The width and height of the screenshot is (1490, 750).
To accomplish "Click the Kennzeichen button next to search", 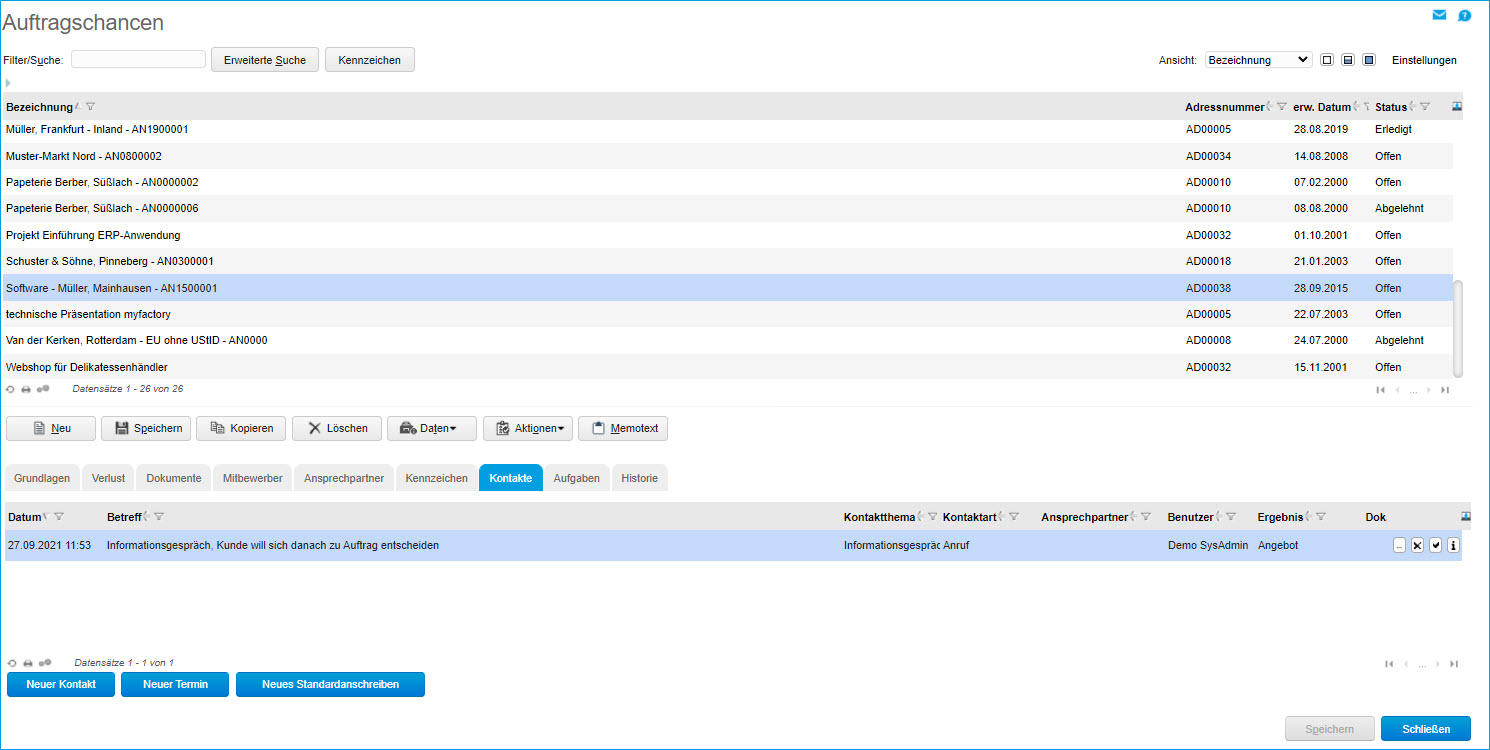I will coord(370,60).
